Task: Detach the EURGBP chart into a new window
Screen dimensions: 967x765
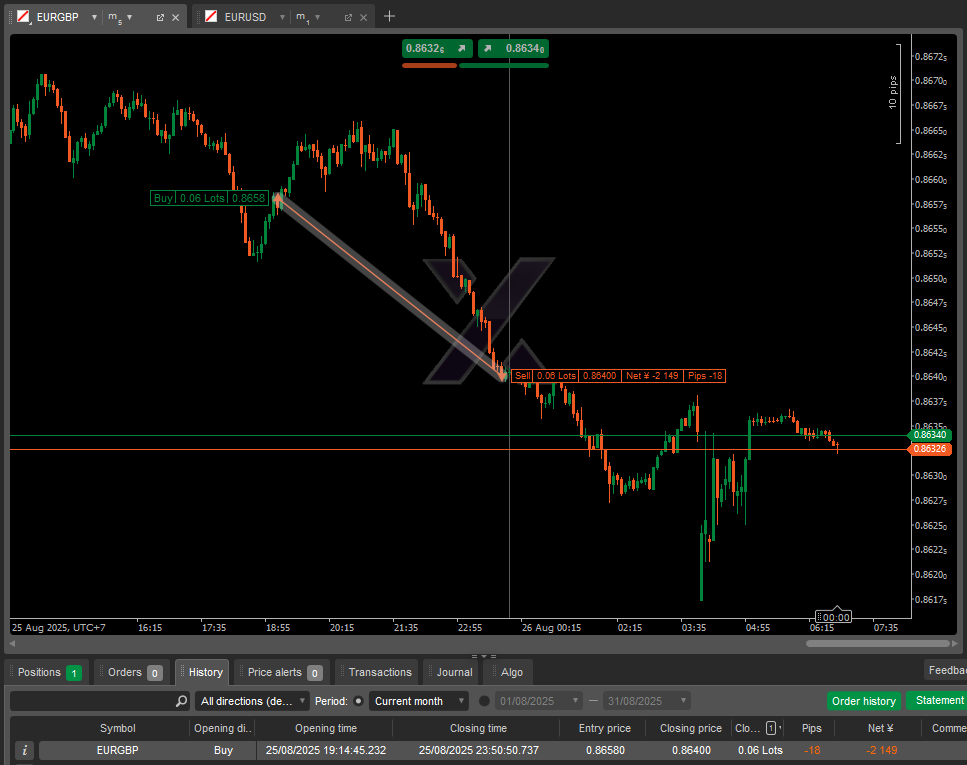Action: pos(160,17)
